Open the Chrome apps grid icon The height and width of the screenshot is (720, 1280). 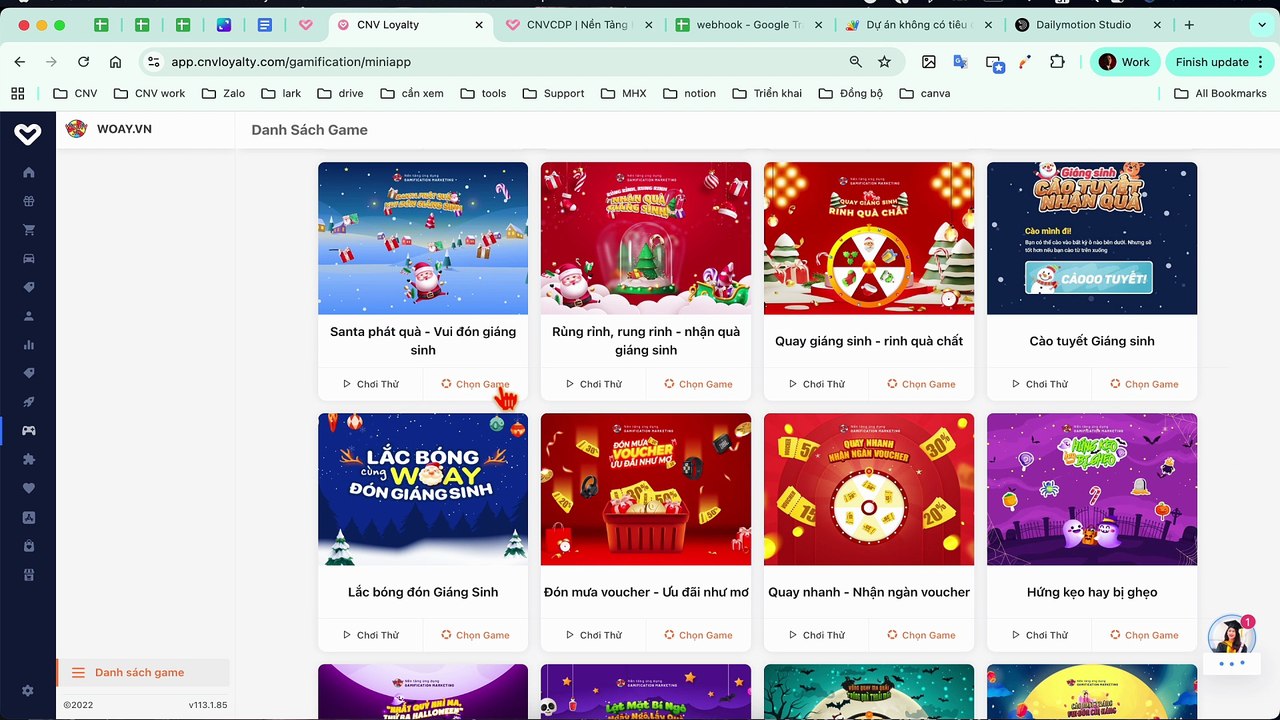tap(18, 93)
